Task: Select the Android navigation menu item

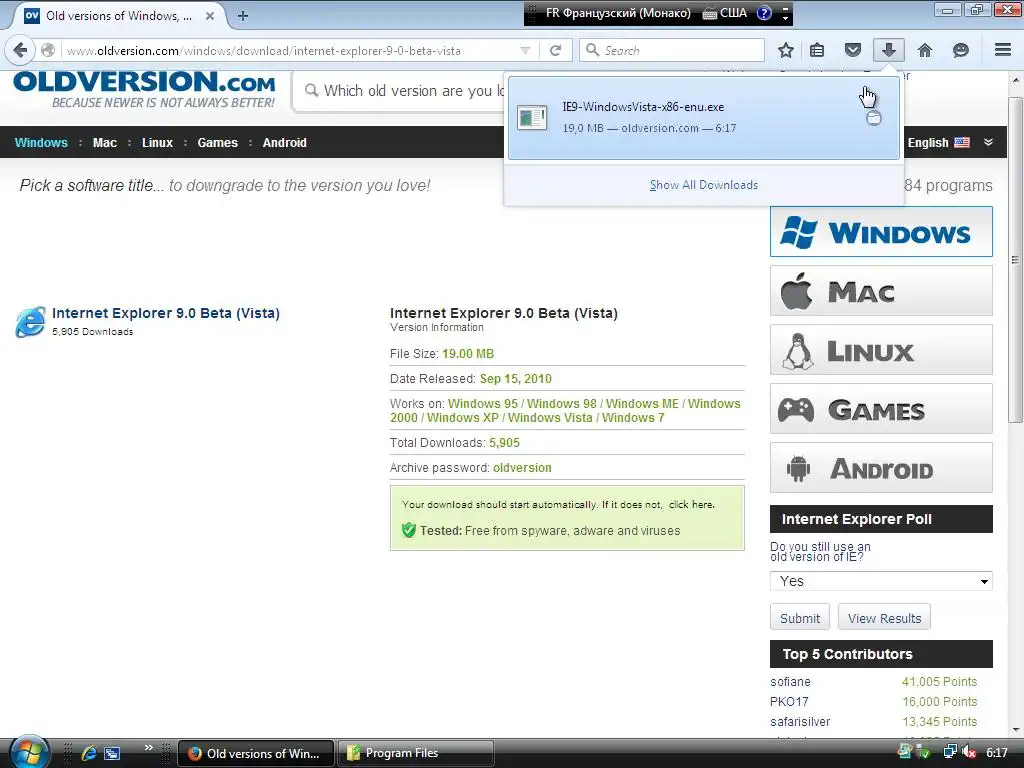Action: (284, 142)
